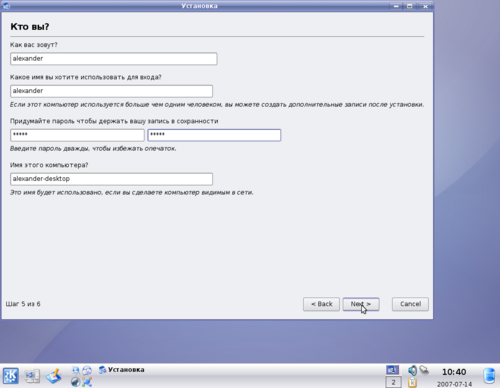Click the first password field
Screen dimensions: 500x388
pyautogui.click(x=77, y=135)
